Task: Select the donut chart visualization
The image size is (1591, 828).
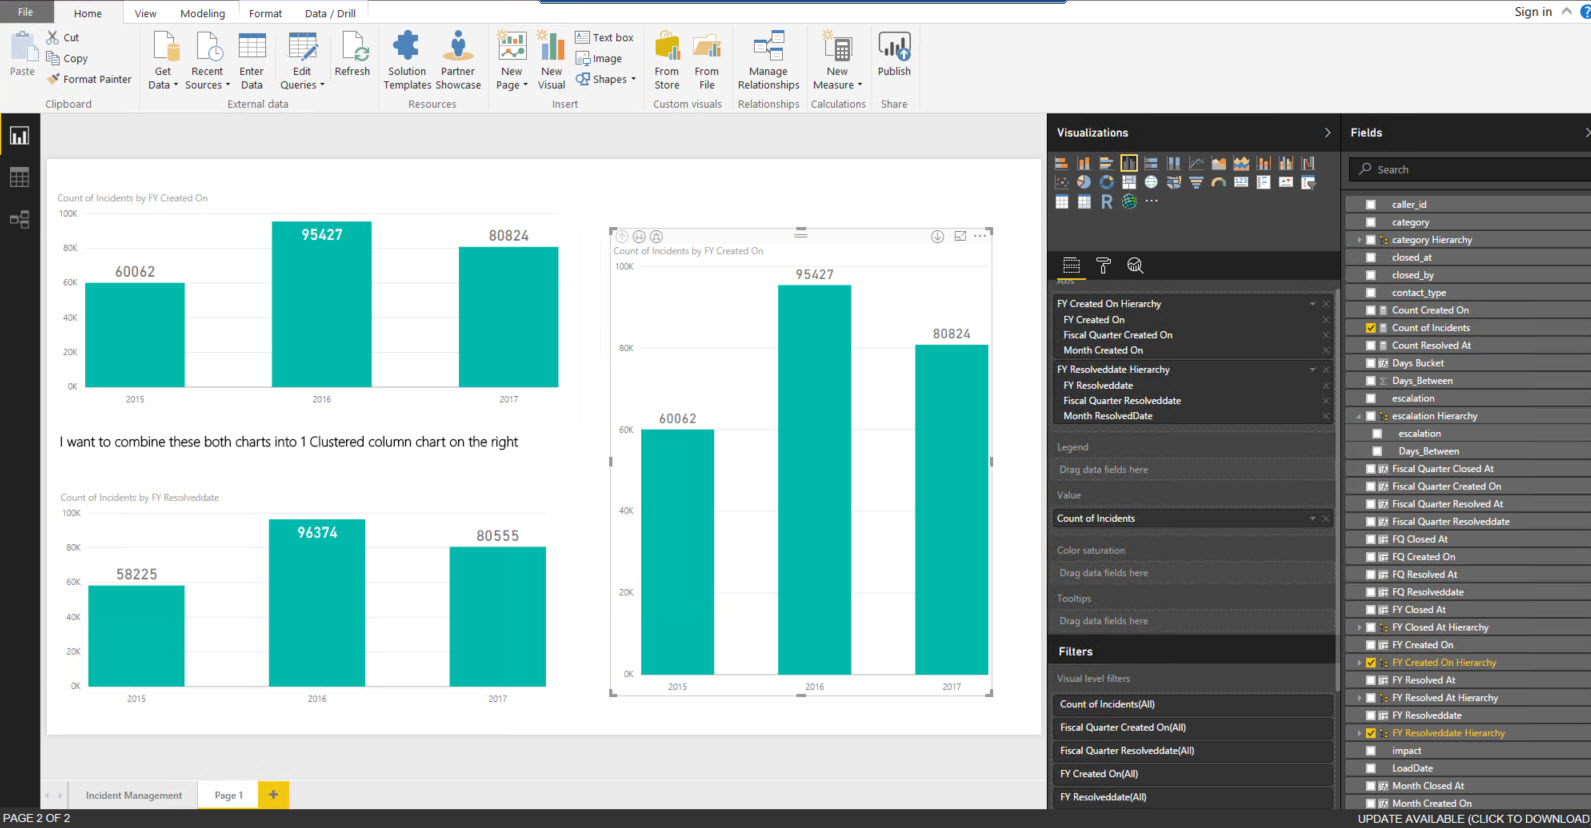Action: [x=1106, y=182]
